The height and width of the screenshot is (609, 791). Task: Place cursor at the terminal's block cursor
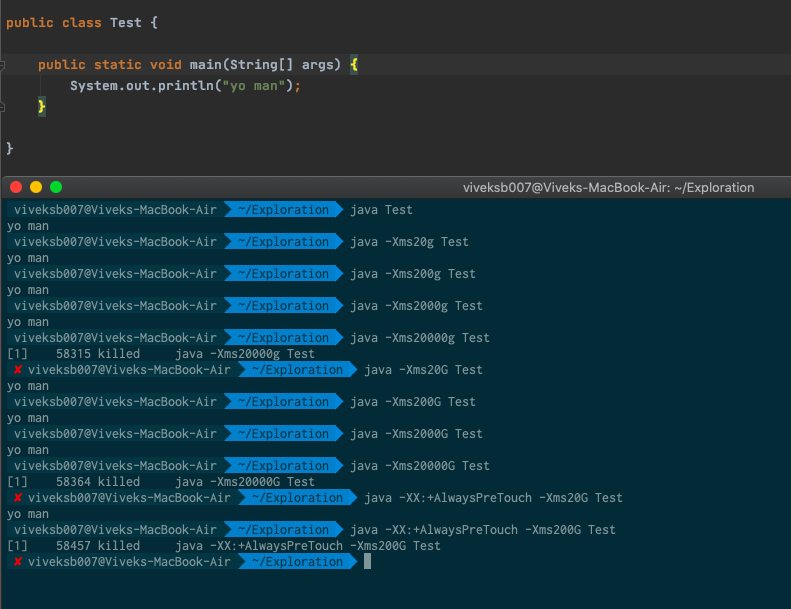(368, 562)
